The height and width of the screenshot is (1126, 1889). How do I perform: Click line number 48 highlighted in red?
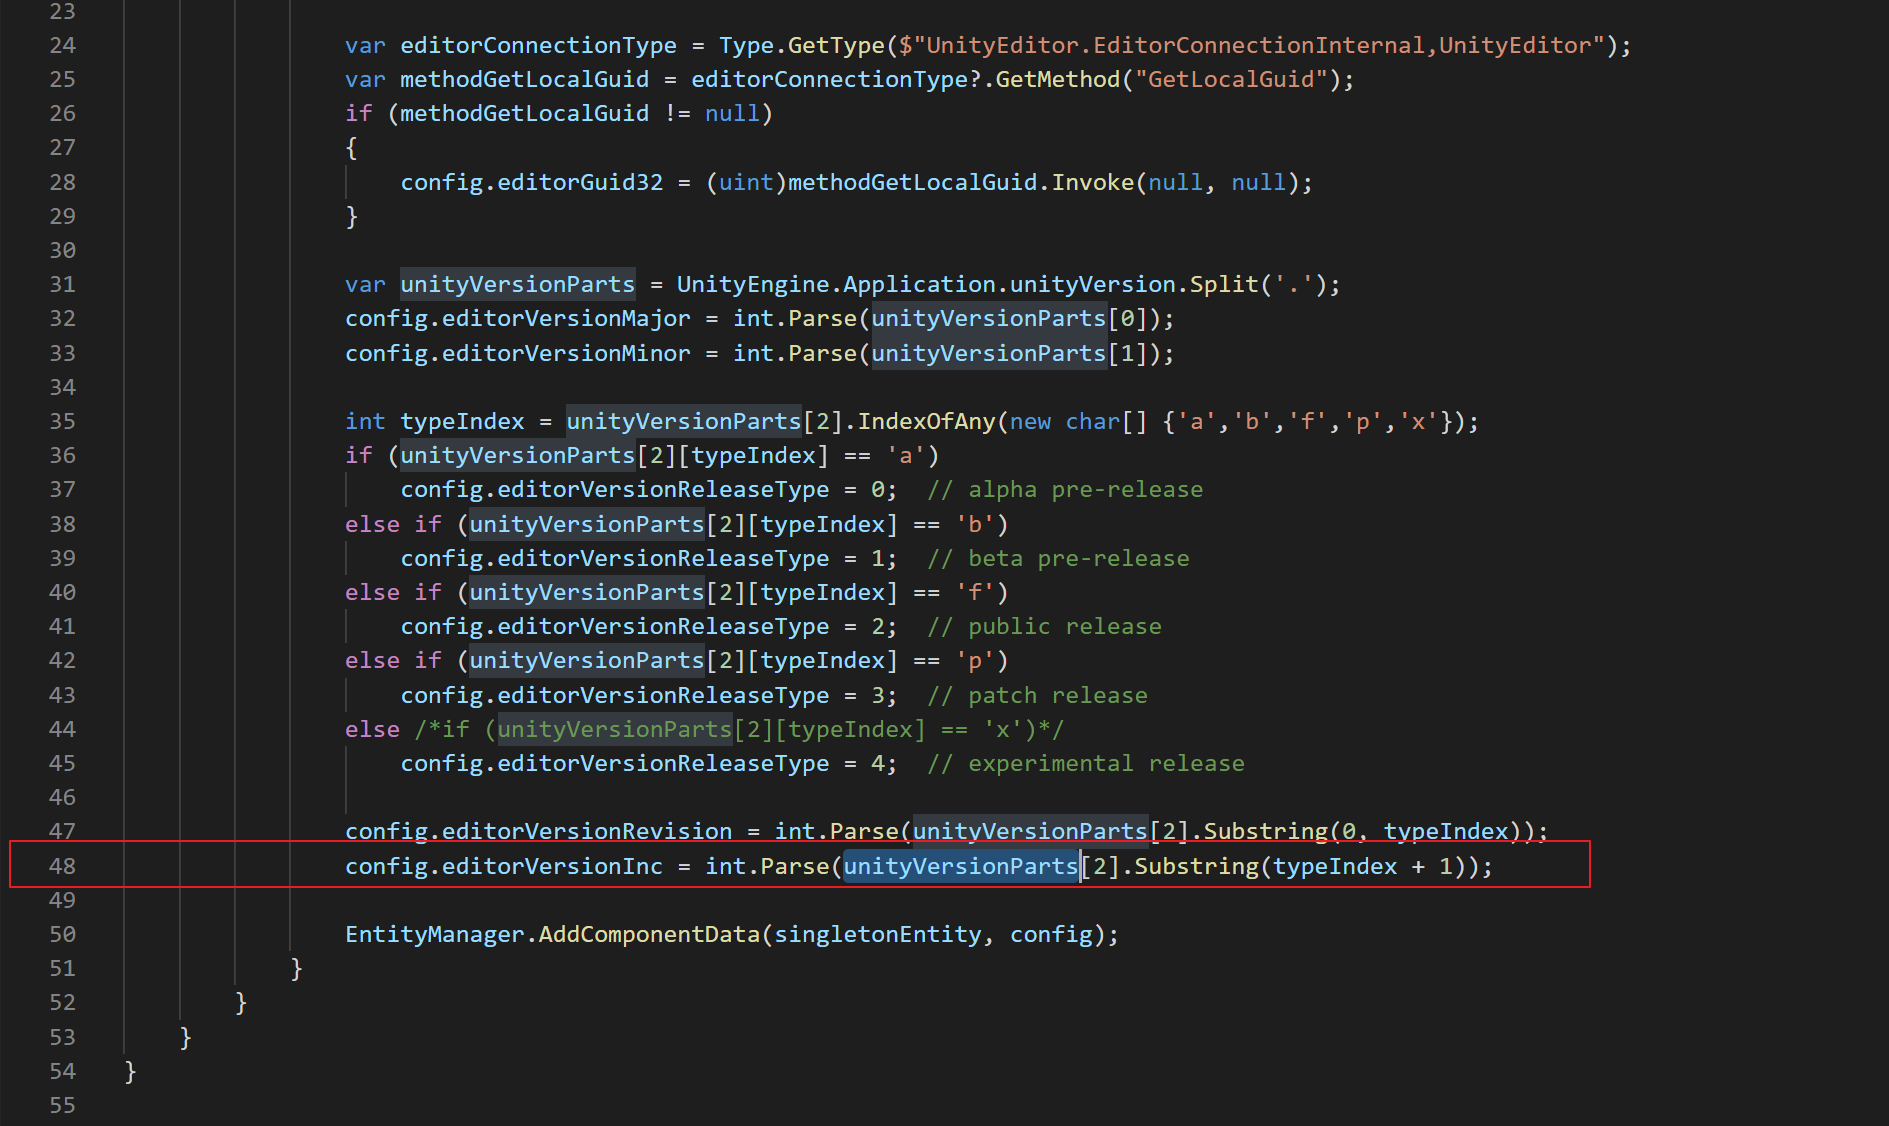[x=62, y=866]
